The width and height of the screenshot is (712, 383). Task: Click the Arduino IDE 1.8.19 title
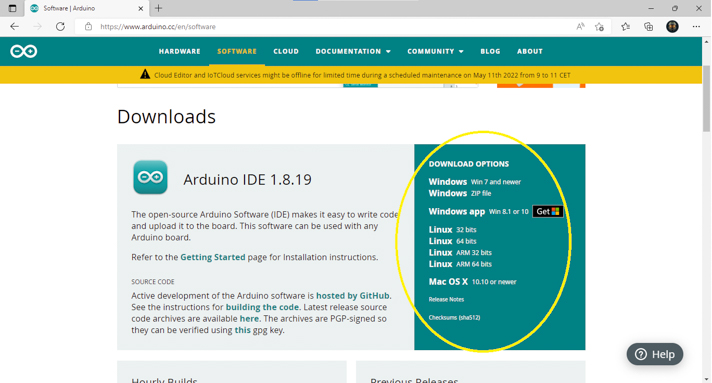(247, 179)
